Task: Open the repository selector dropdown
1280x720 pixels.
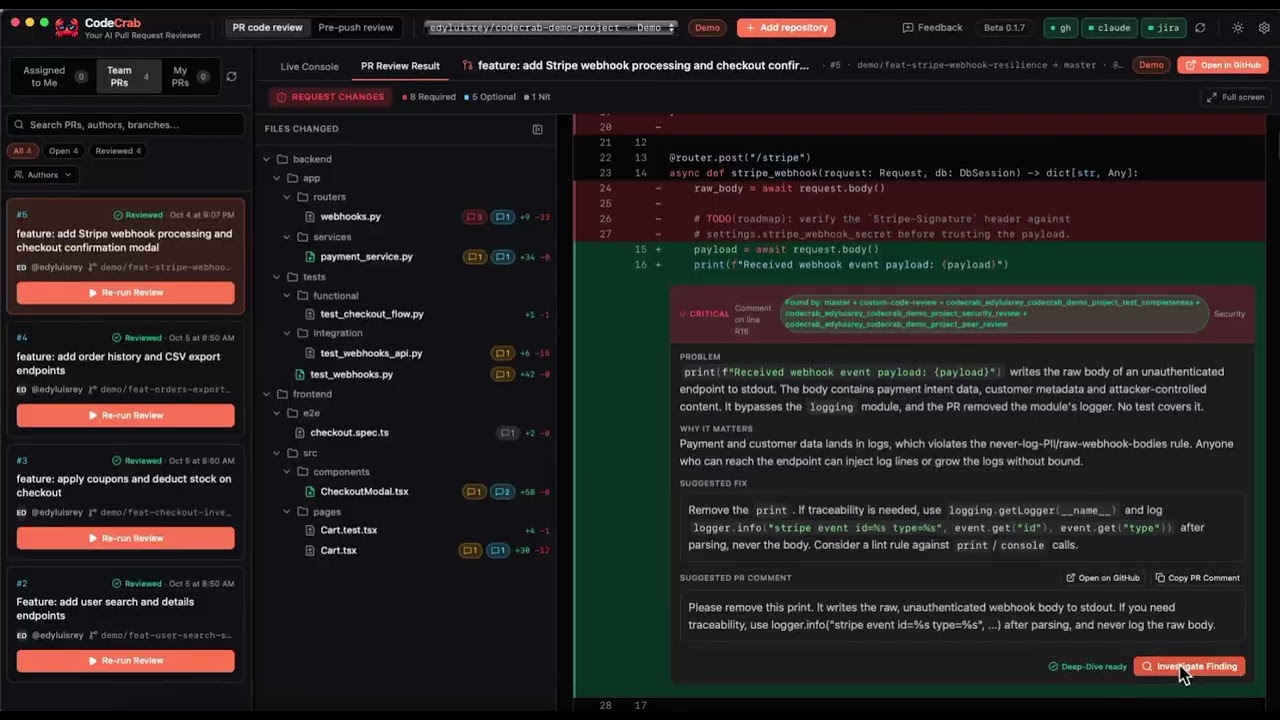Action: [x=550, y=28]
